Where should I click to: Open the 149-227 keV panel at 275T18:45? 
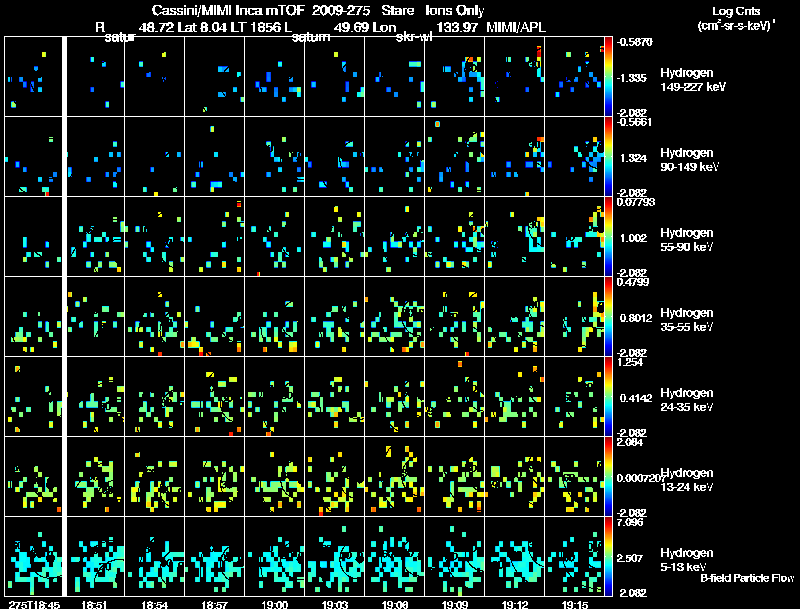33,77
